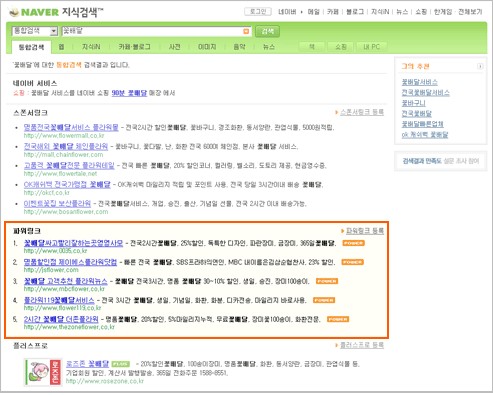Open power link 2 above jsflower.com
The height and width of the screenshot is (395, 493).
pyautogui.click(x=70, y=262)
